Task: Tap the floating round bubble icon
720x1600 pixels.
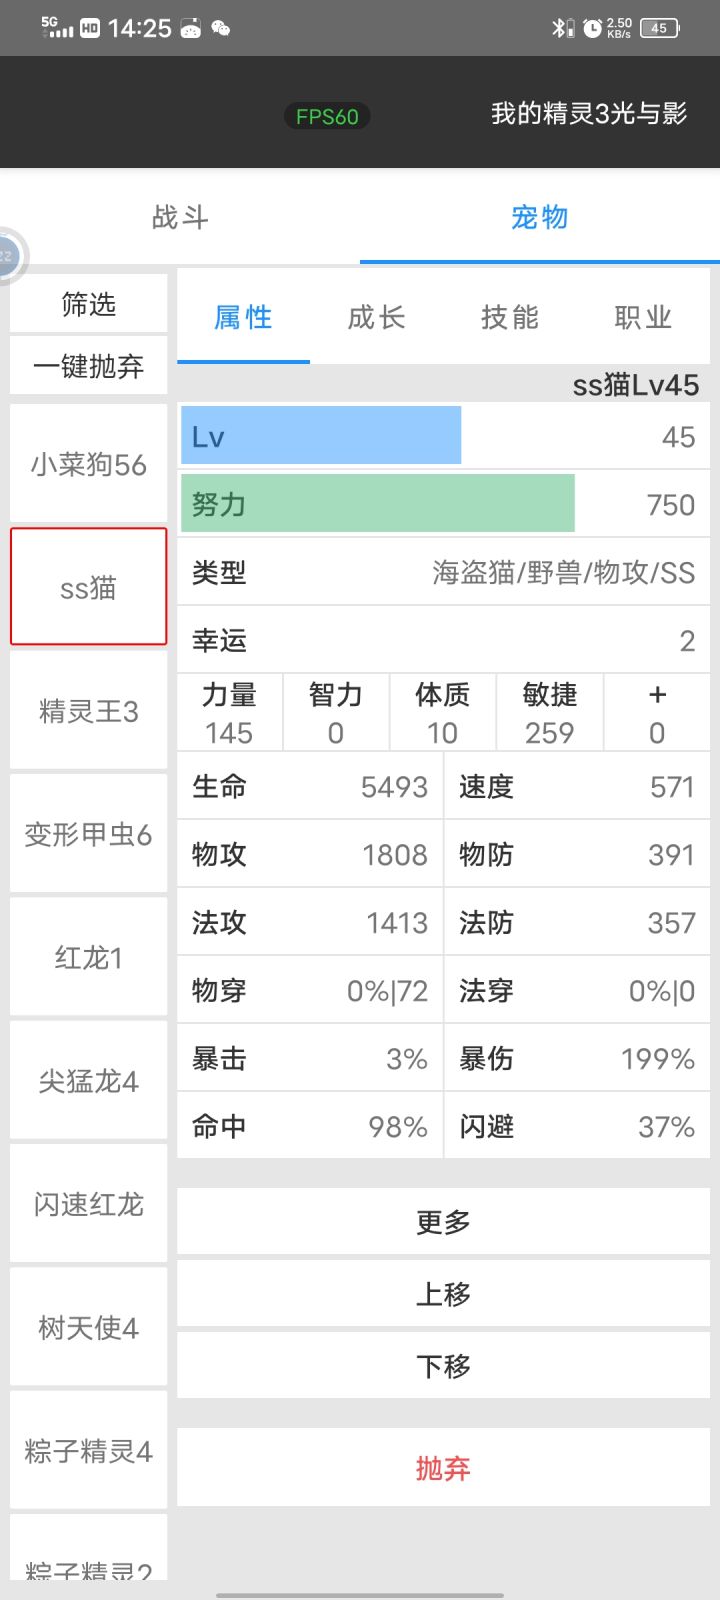Action: coord(10,256)
